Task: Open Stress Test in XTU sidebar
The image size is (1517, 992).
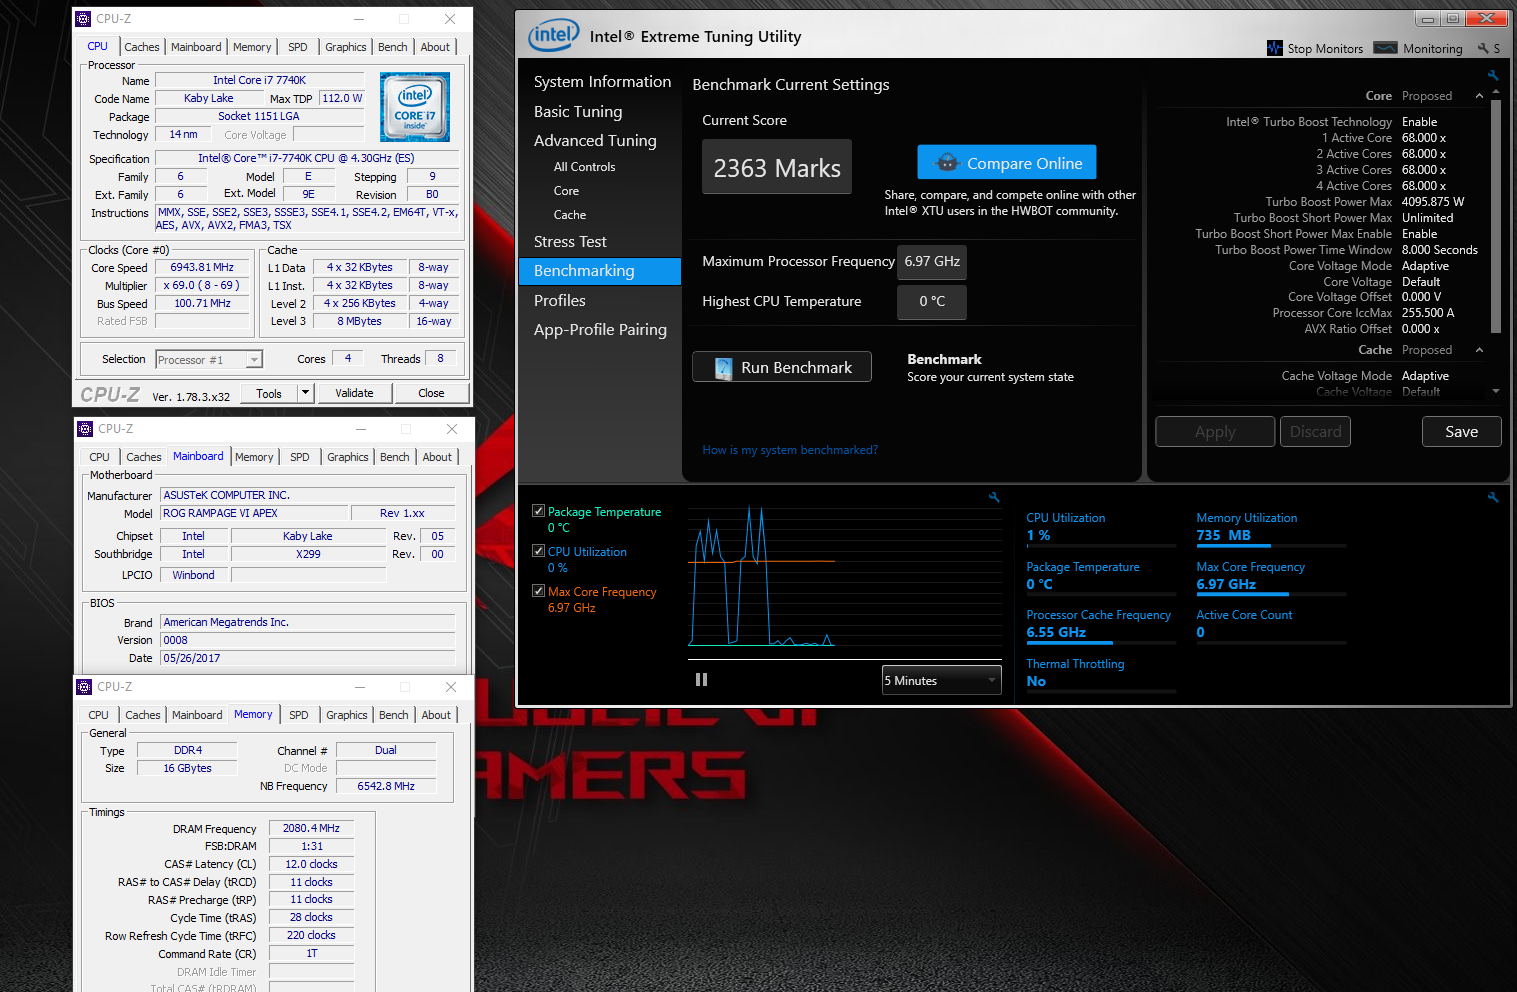Action: (570, 242)
